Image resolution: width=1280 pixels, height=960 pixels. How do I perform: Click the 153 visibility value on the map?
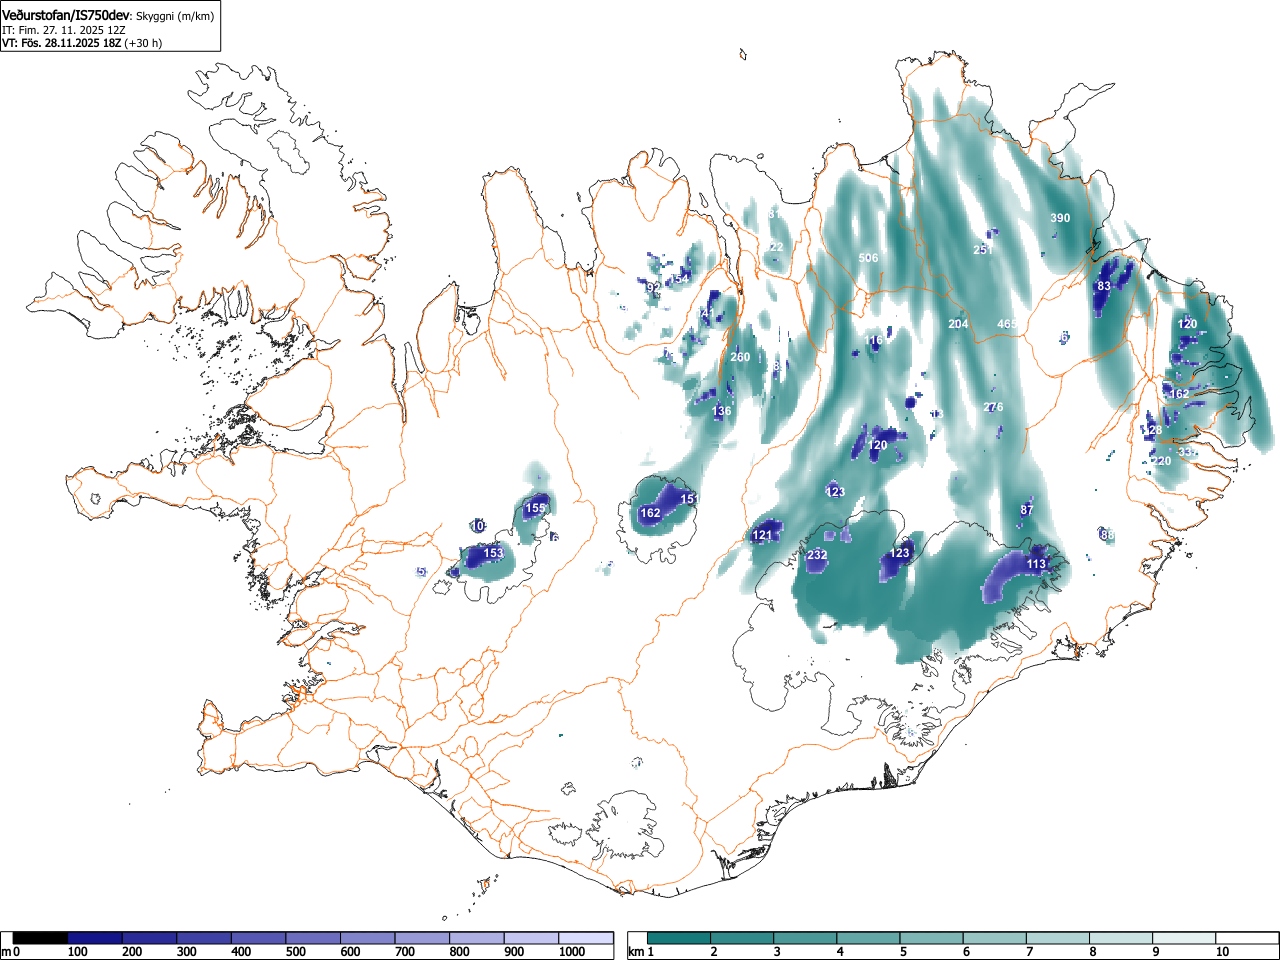(x=493, y=553)
